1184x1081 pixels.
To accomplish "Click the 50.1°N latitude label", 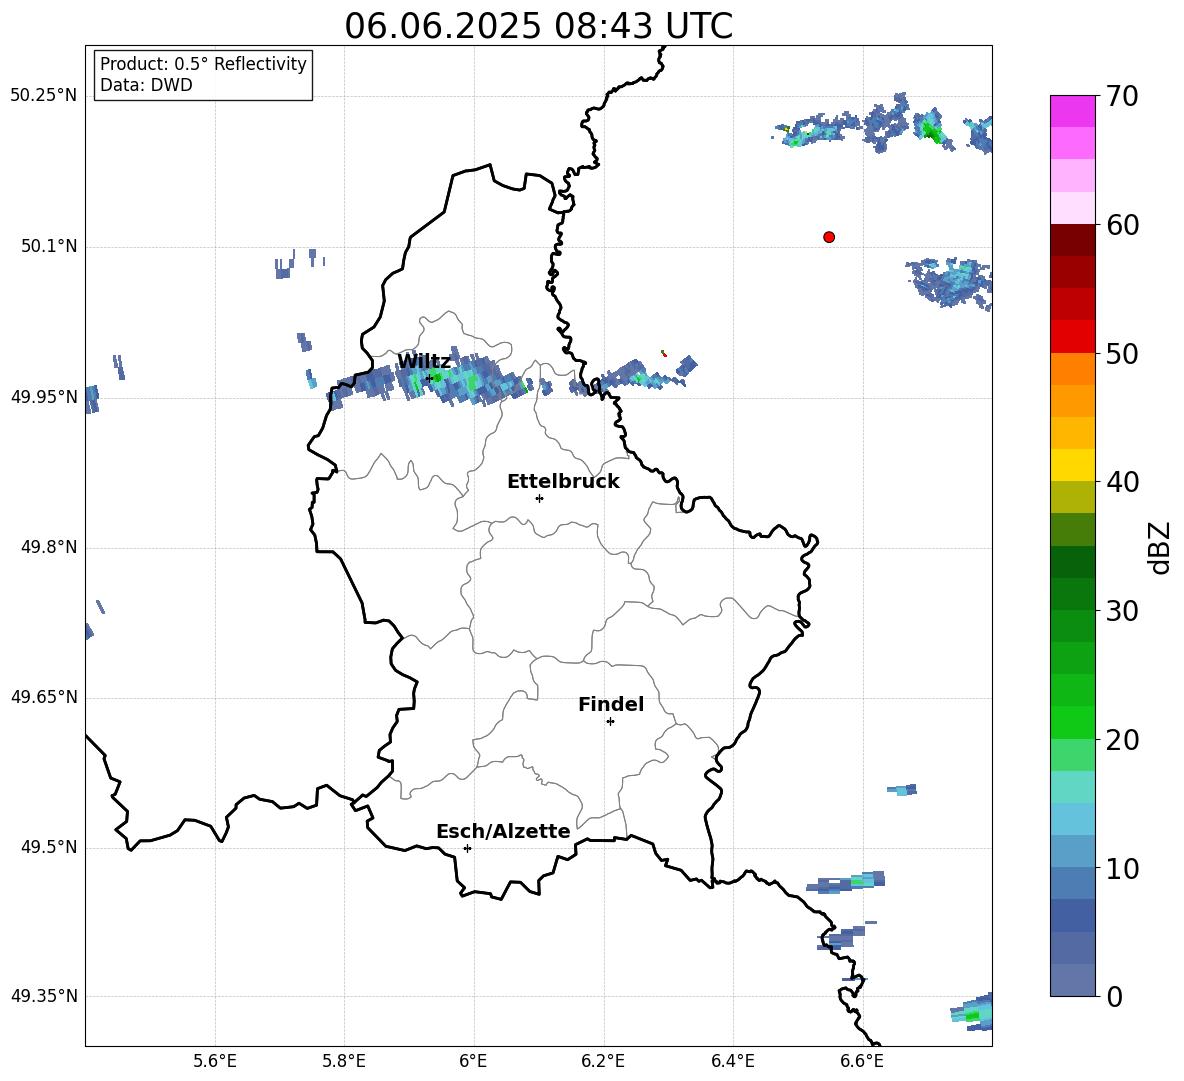I will pos(49,247).
